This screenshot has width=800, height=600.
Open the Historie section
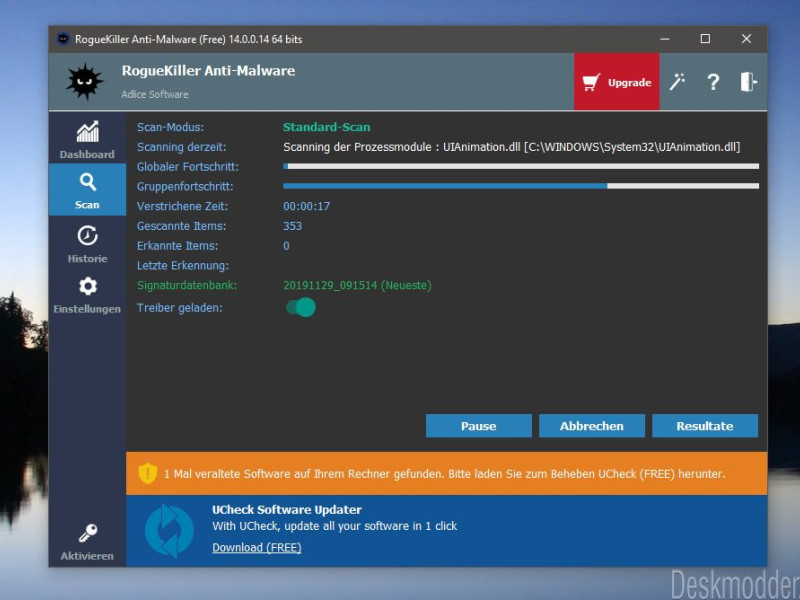[x=87, y=244]
